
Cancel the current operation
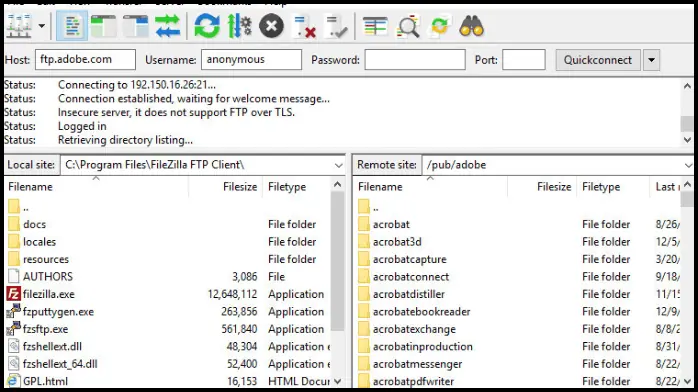click(x=271, y=26)
